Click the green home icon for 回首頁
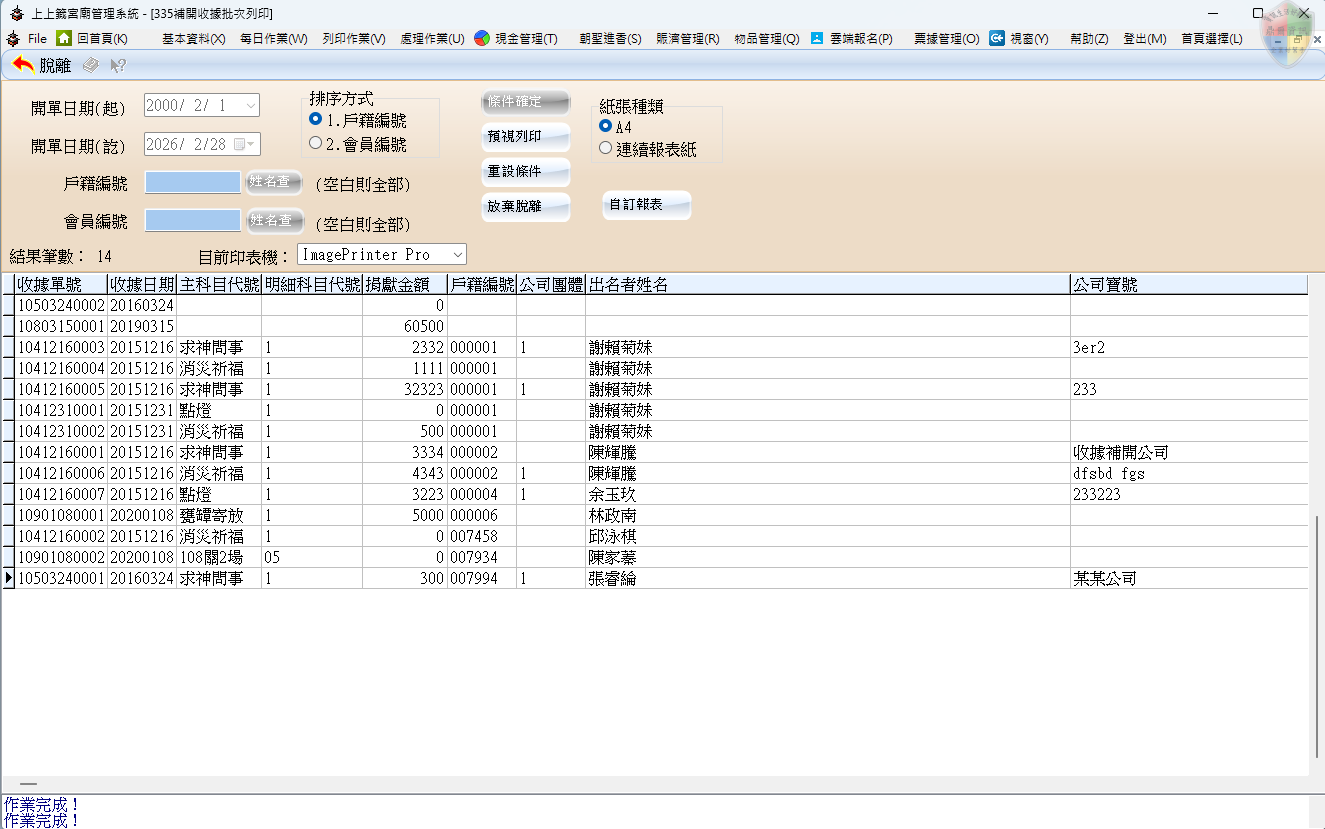This screenshot has height=829, width=1325. [64, 38]
